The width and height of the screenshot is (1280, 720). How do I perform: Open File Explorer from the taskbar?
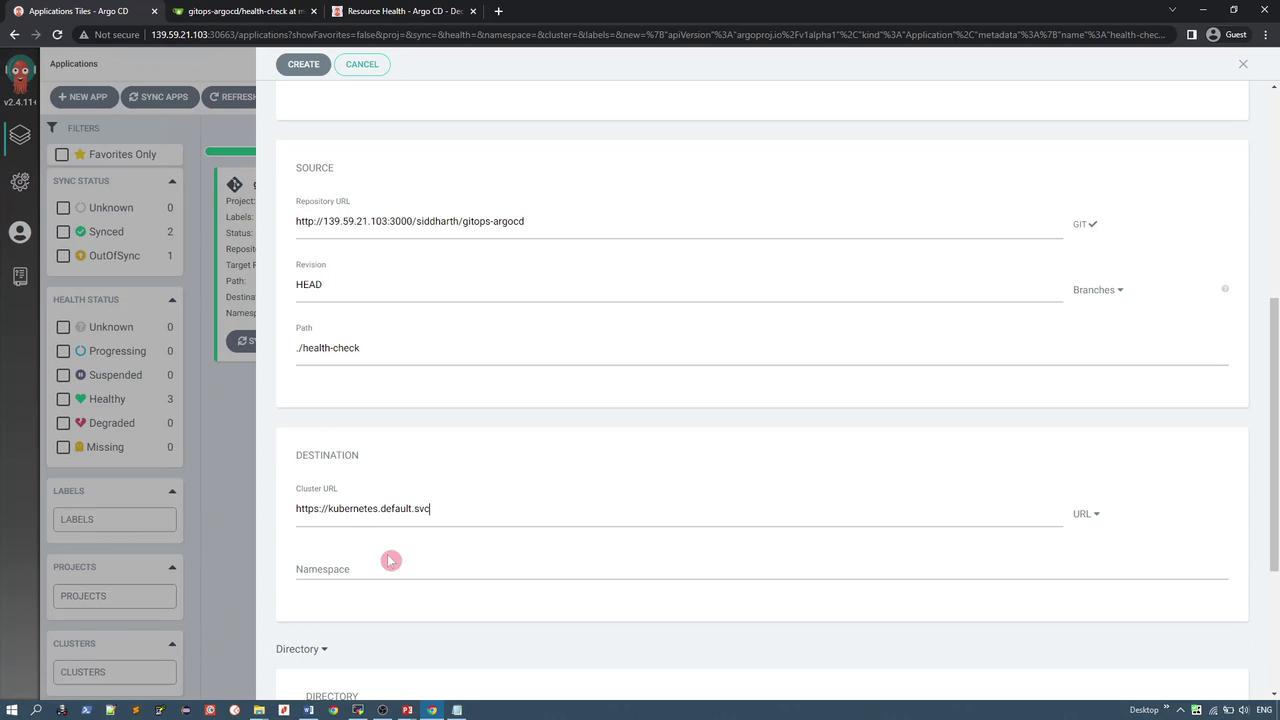[259, 710]
